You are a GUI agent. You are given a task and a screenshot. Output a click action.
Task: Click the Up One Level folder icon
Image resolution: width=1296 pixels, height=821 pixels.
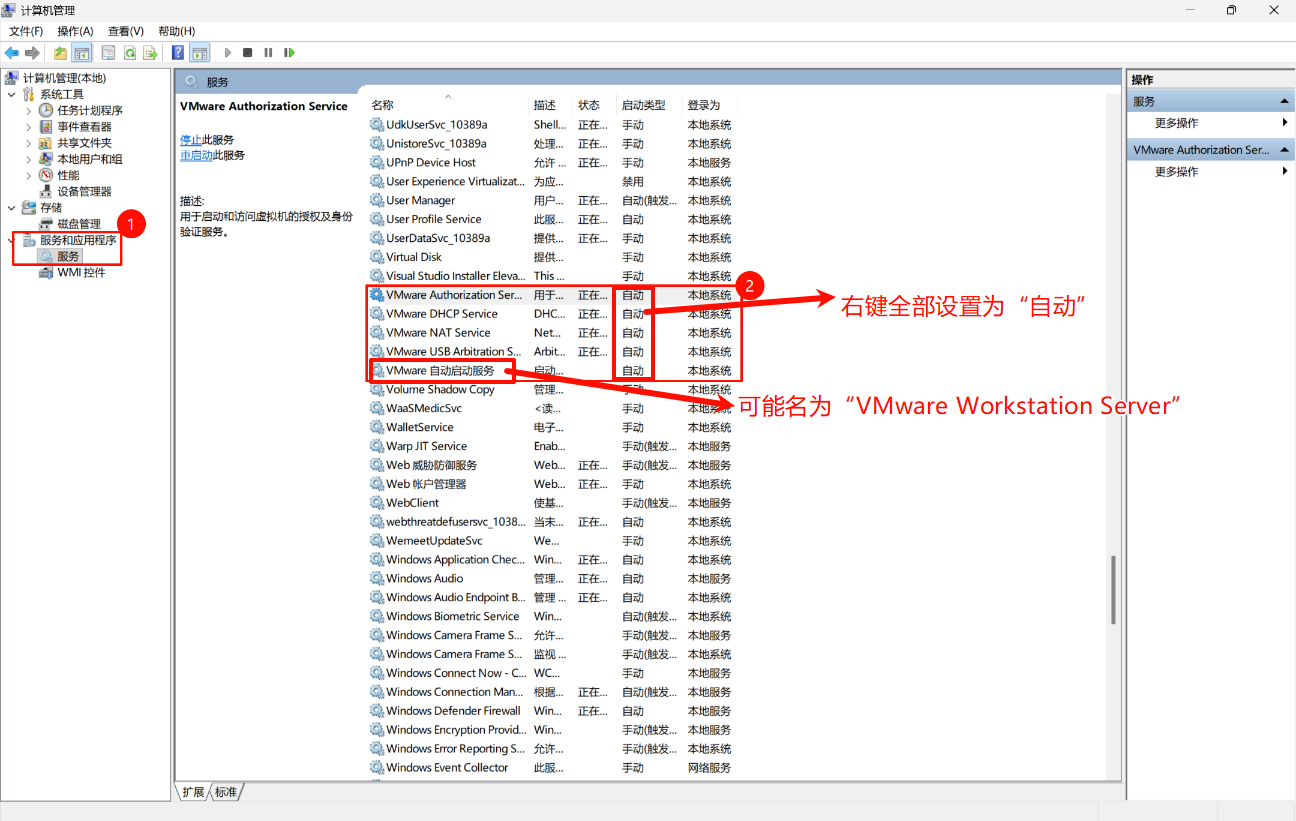click(61, 52)
